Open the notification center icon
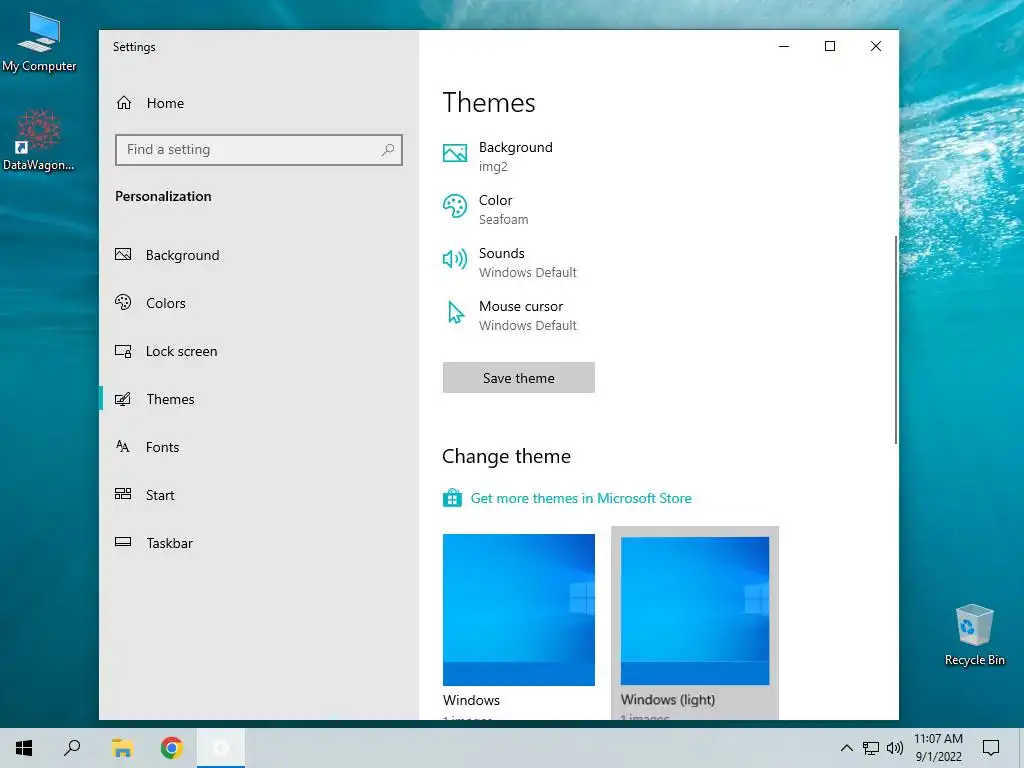Viewport: 1024px width, 768px height. click(991, 748)
